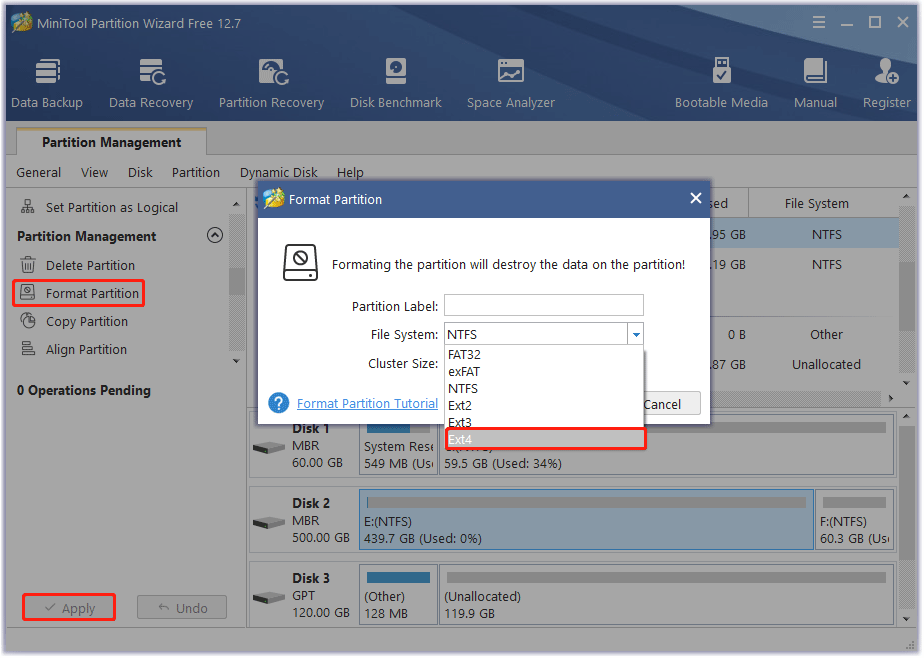The image size is (924, 658).
Task: Open the Partition menu
Action: 196,173
